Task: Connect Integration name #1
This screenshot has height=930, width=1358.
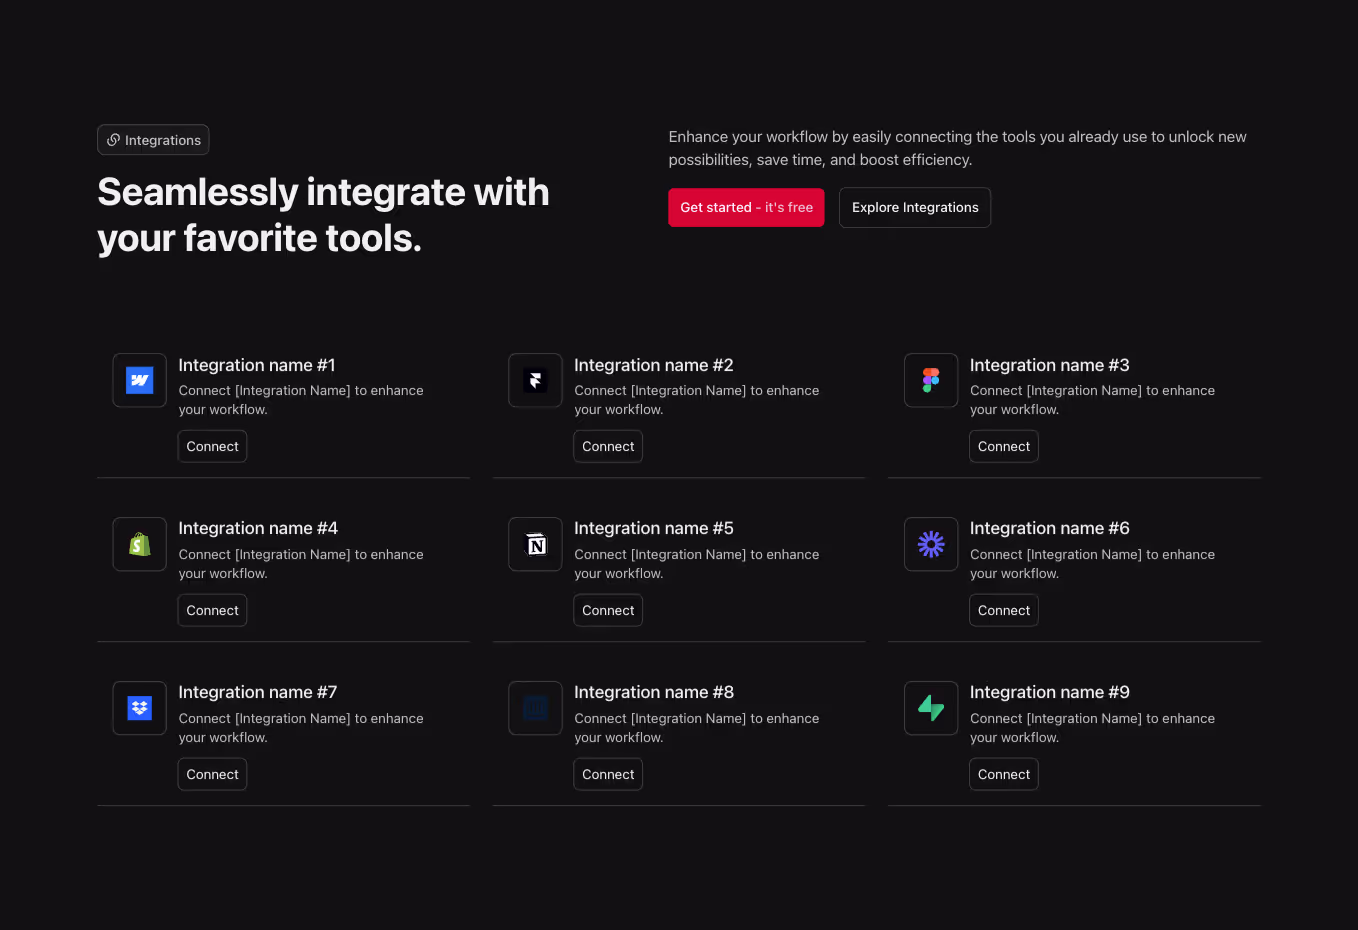Action: tap(212, 446)
